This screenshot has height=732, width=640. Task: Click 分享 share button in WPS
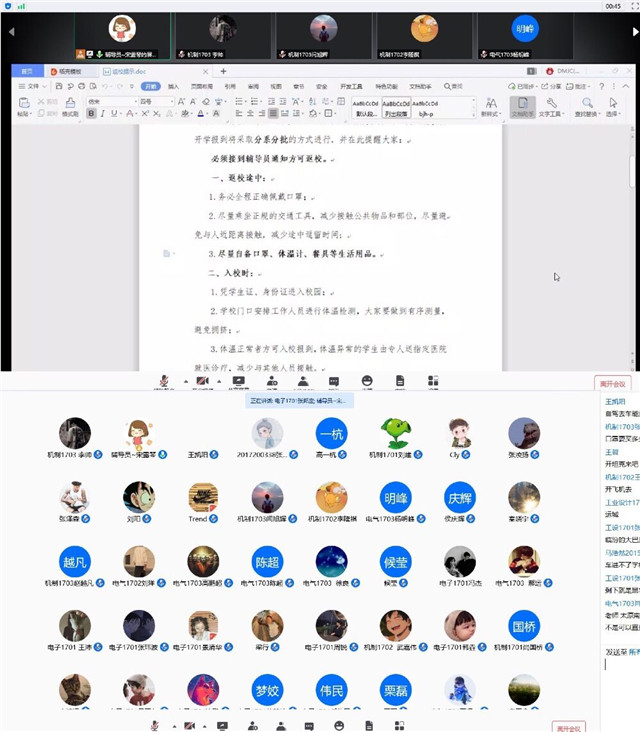(x=551, y=86)
